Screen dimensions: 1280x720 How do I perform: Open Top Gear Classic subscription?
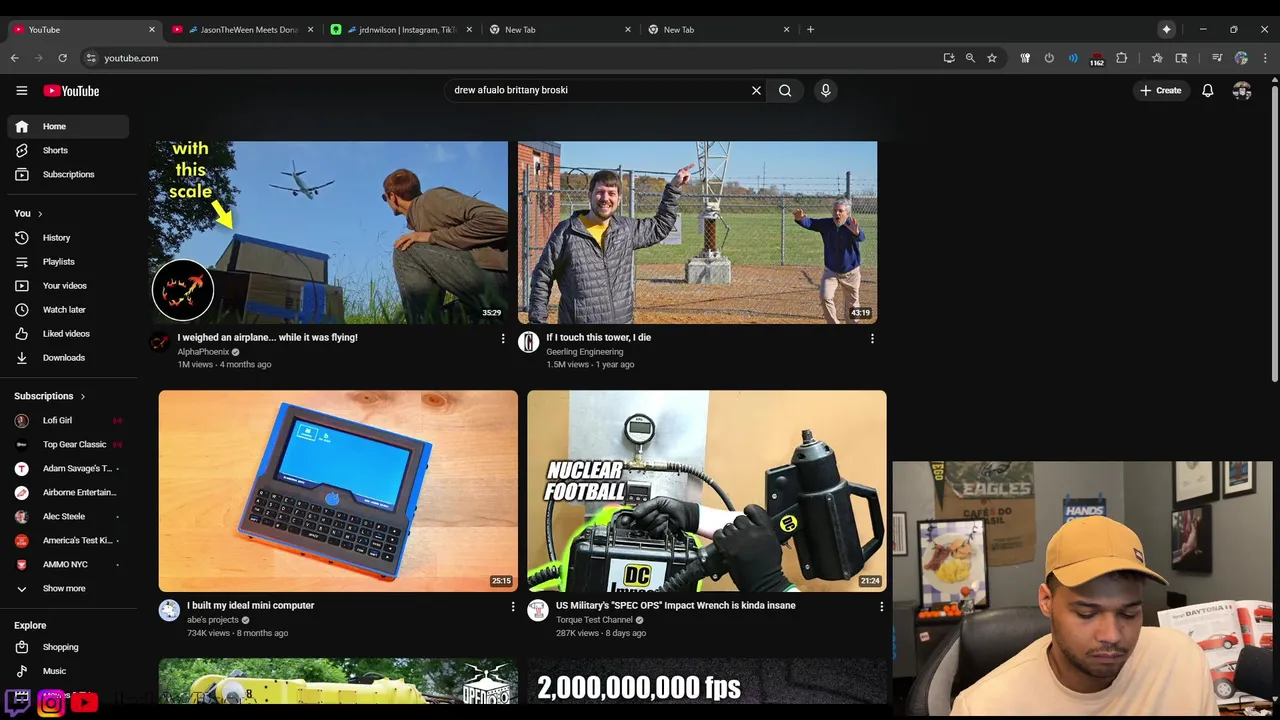point(68,444)
